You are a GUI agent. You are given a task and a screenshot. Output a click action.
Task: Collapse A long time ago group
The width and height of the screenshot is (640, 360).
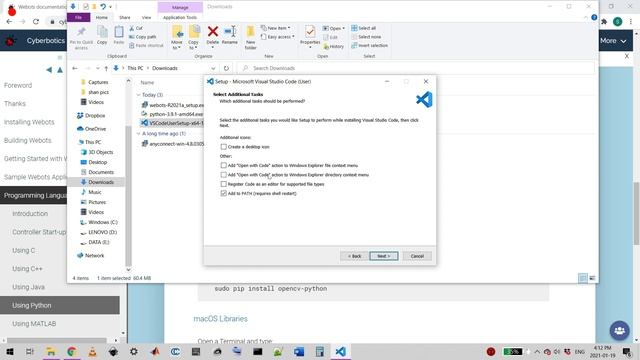pos(138,133)
